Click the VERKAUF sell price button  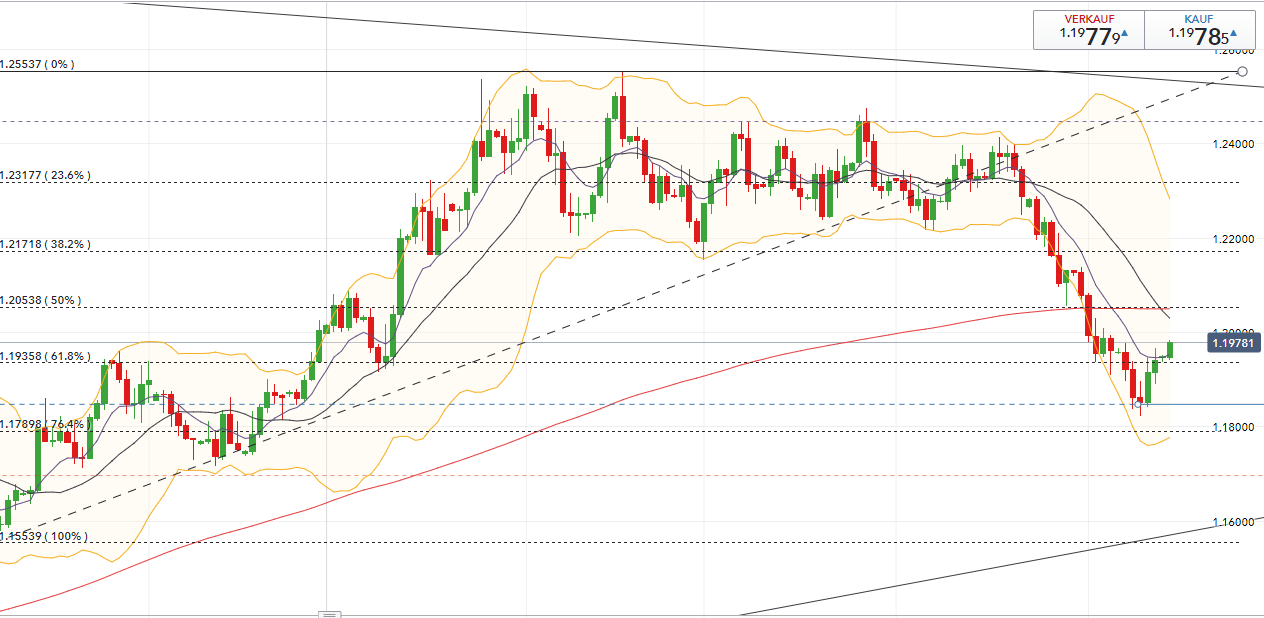coord(1089,30)
